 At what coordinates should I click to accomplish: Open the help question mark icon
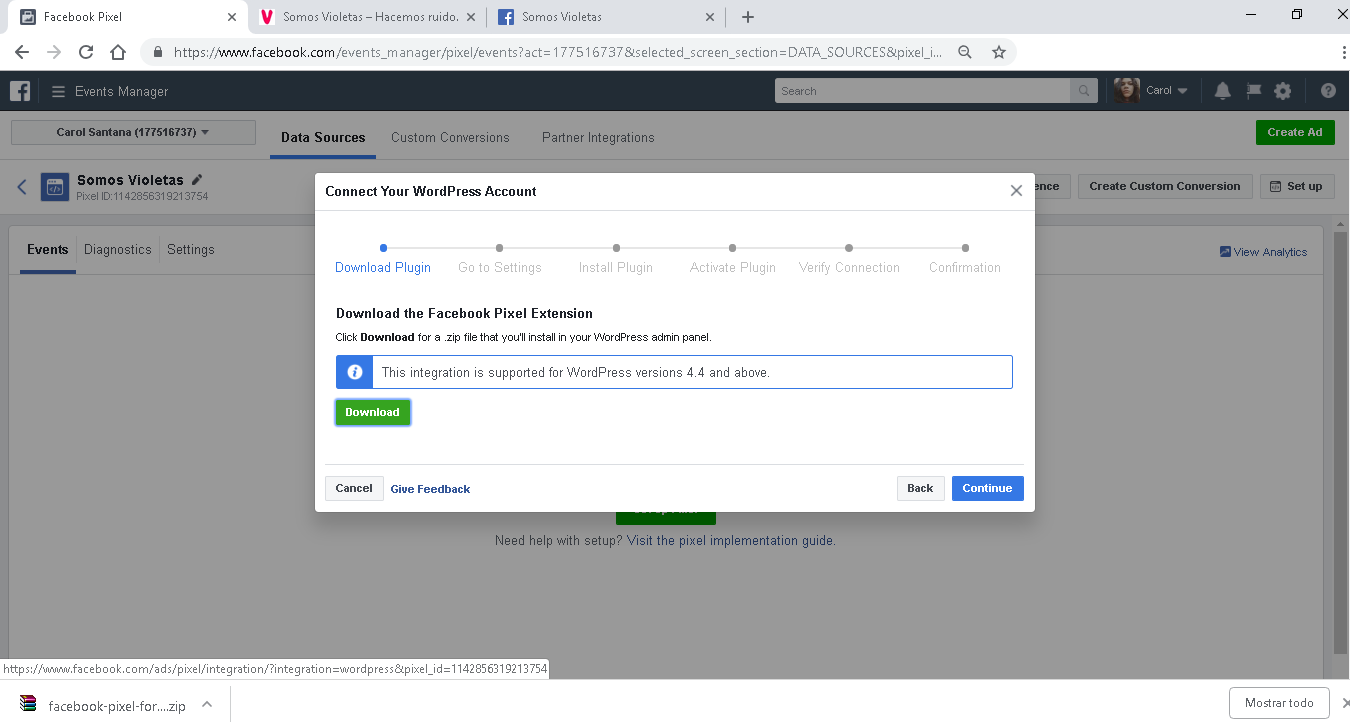pos(1328,91)
